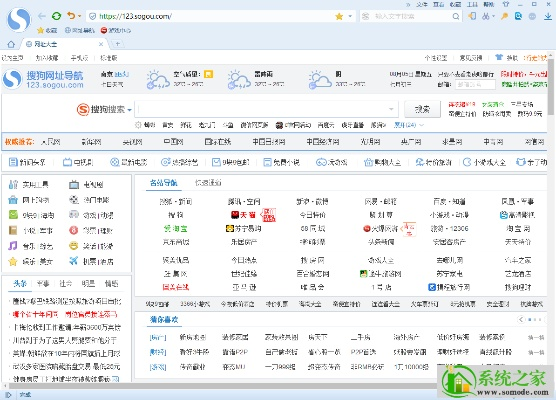Open the 苏宁易购 site link

pos(244,228)
